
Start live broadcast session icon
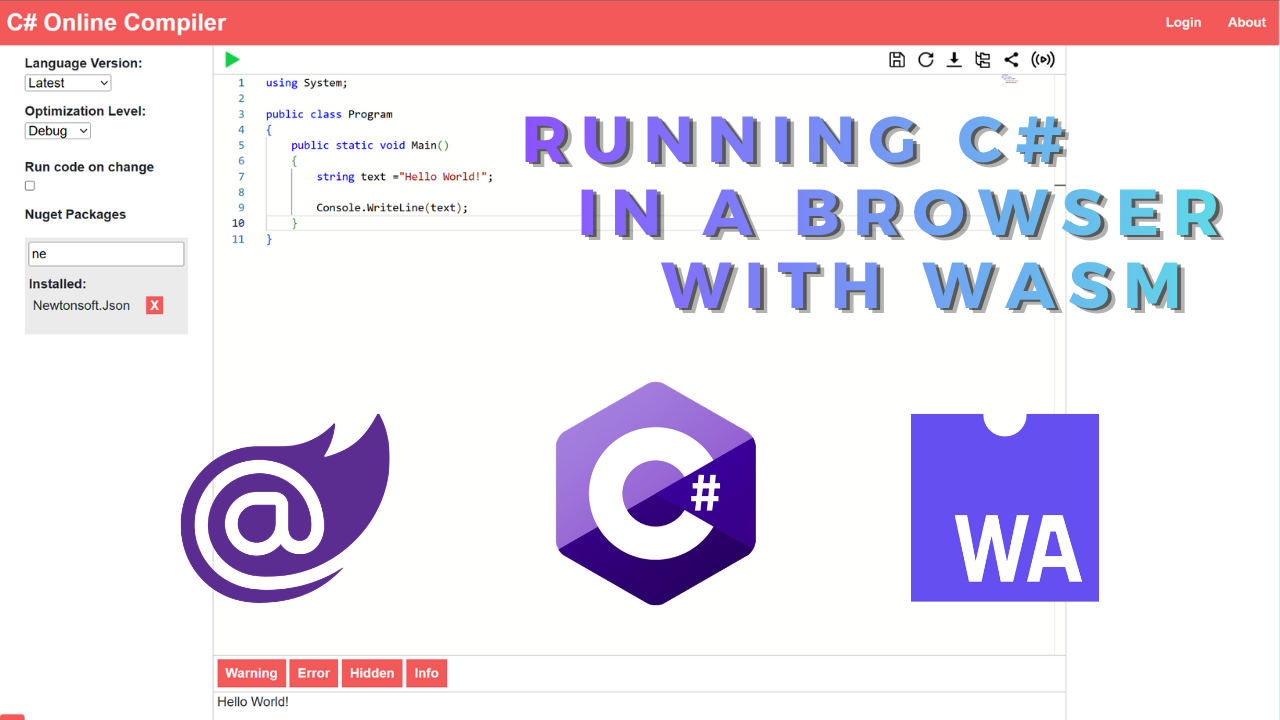1043,60
